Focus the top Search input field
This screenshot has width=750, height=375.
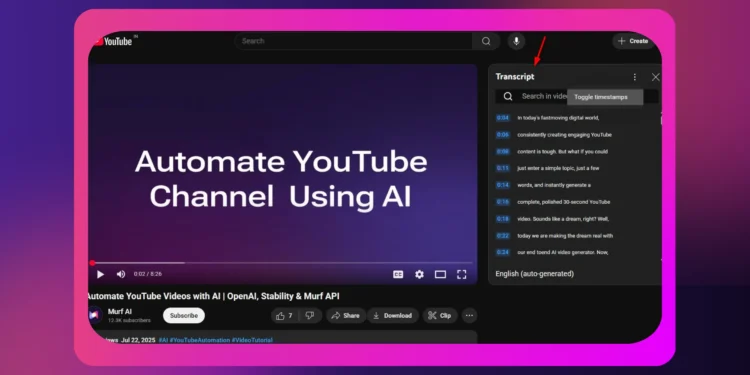pos(353,41)
